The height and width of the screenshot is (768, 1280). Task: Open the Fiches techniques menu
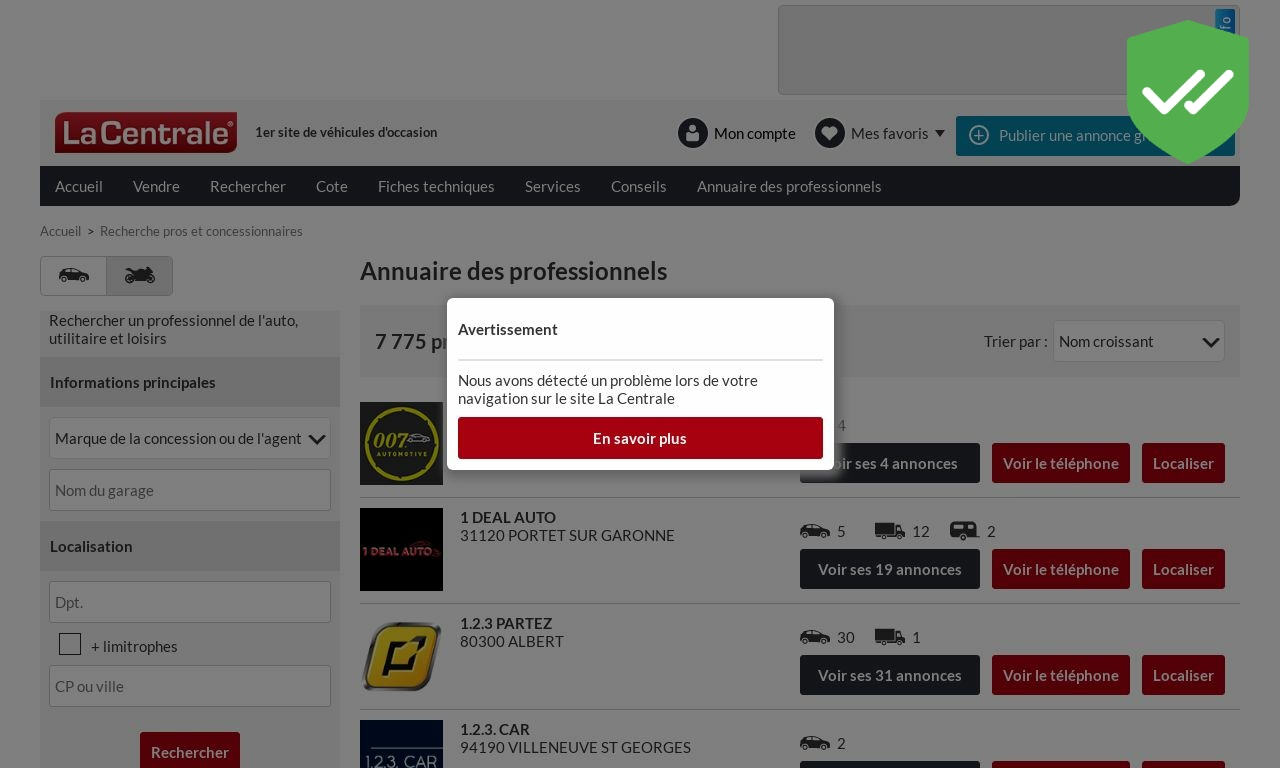(x=436, y=186)
